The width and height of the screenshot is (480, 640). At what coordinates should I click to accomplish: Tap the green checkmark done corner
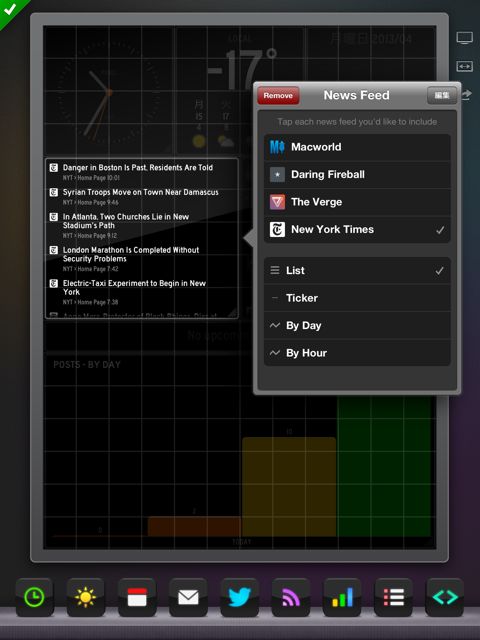click(10, 9)
